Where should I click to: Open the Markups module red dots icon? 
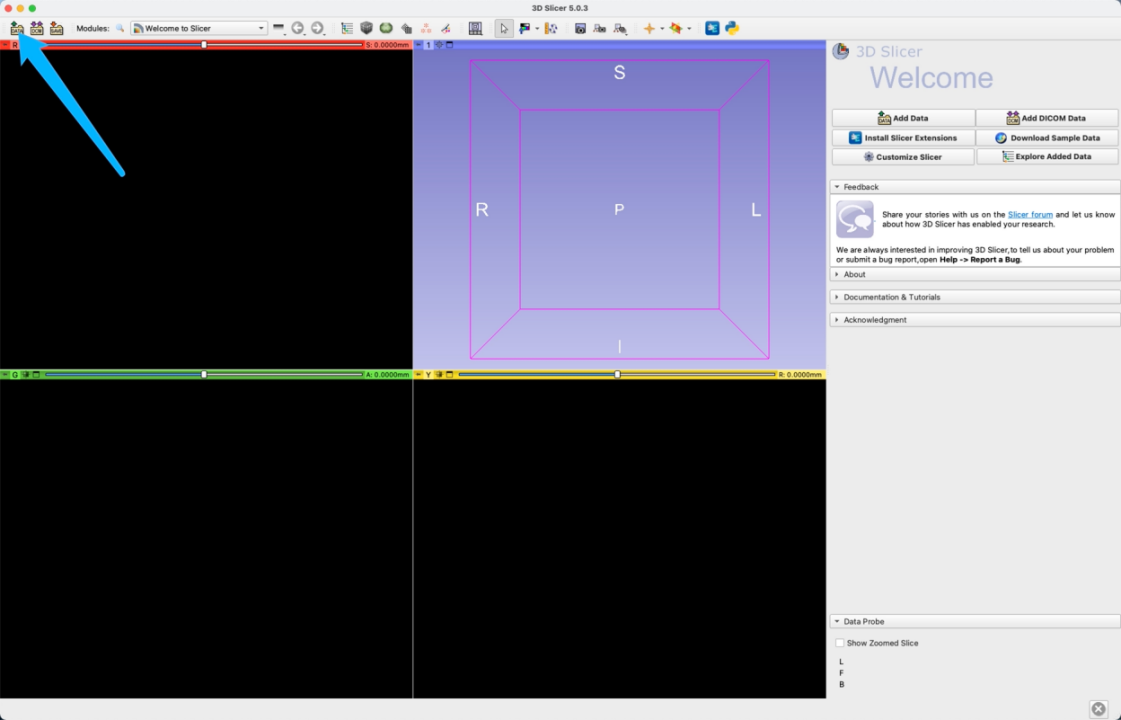pyautogui.click(x=426, y=29)
